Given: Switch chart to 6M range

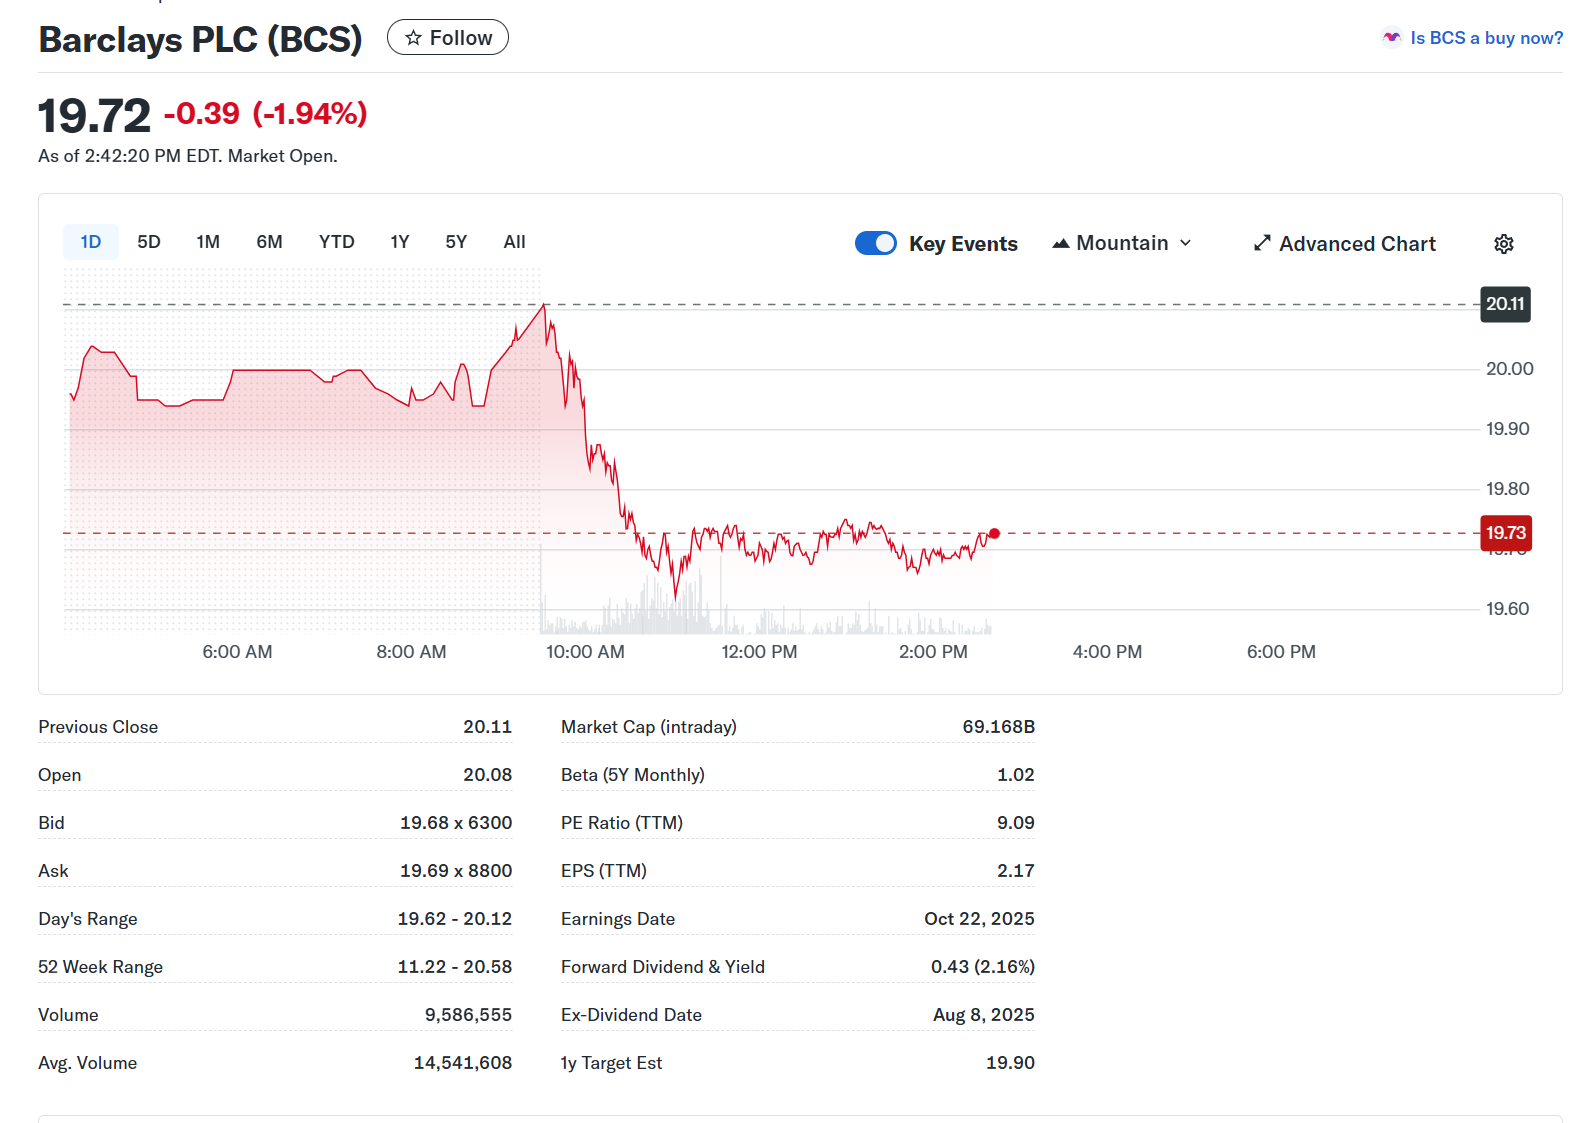Looking at the screenshot, I should [x=269, y=242].
